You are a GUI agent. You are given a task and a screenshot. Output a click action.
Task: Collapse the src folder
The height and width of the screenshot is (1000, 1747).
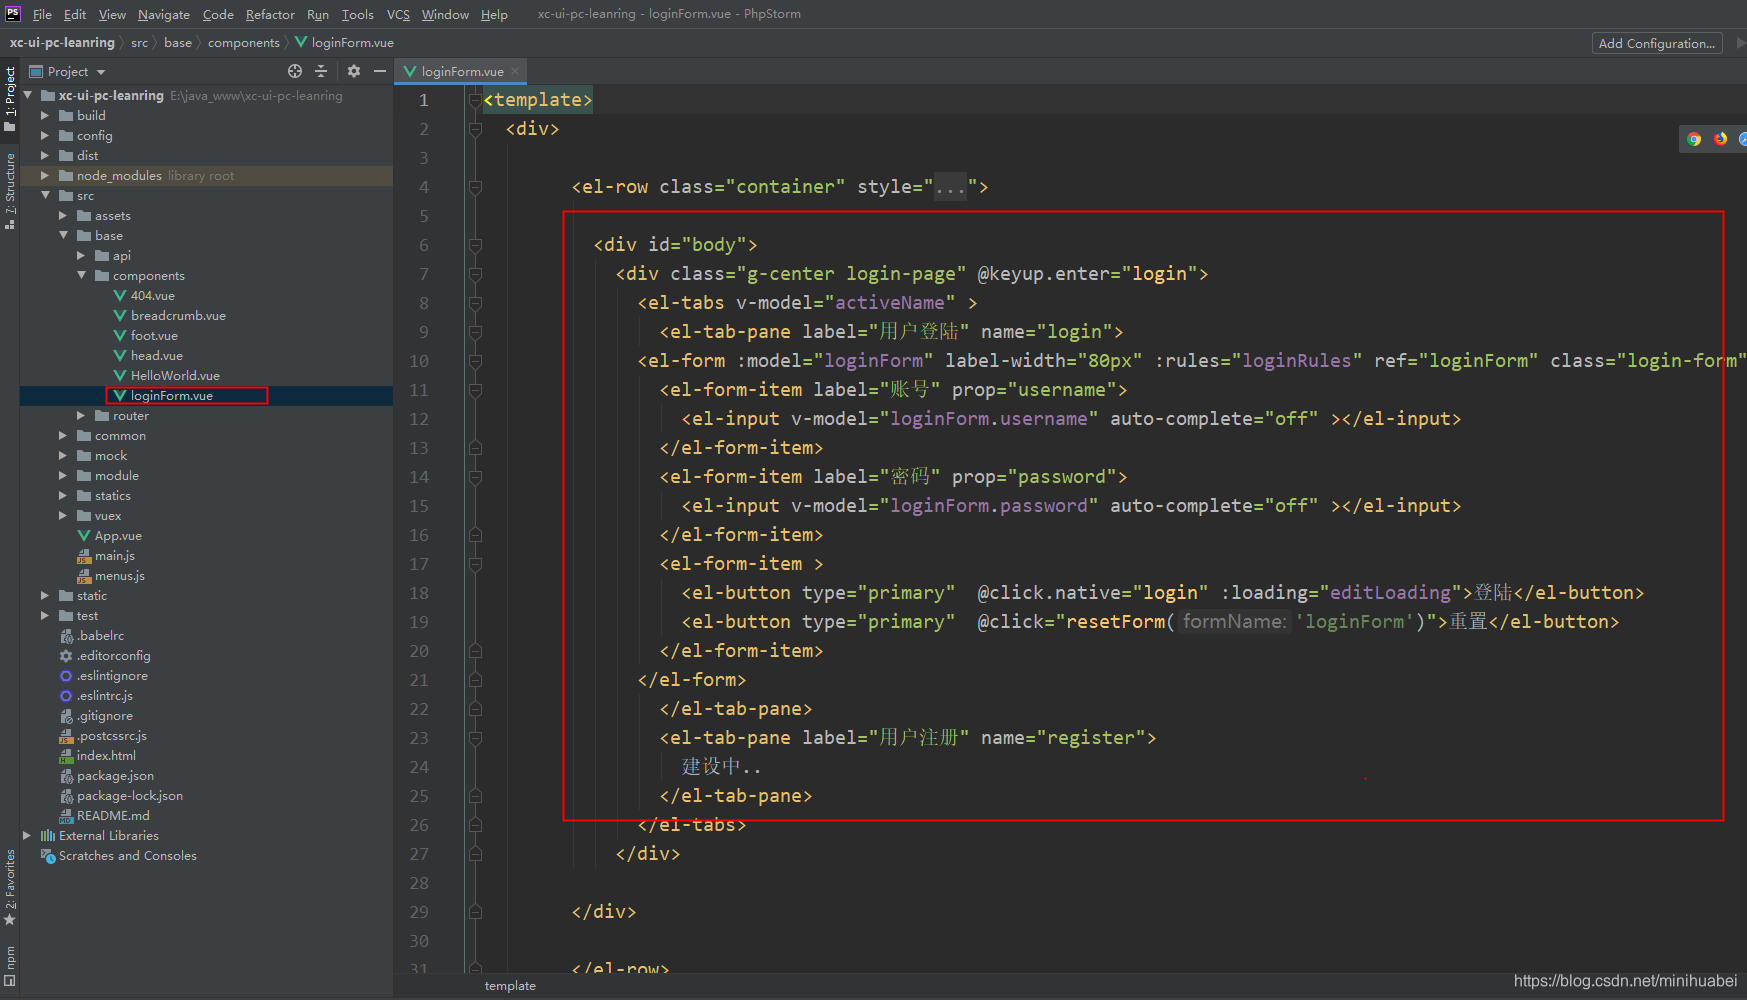click(x=44, y=196)
